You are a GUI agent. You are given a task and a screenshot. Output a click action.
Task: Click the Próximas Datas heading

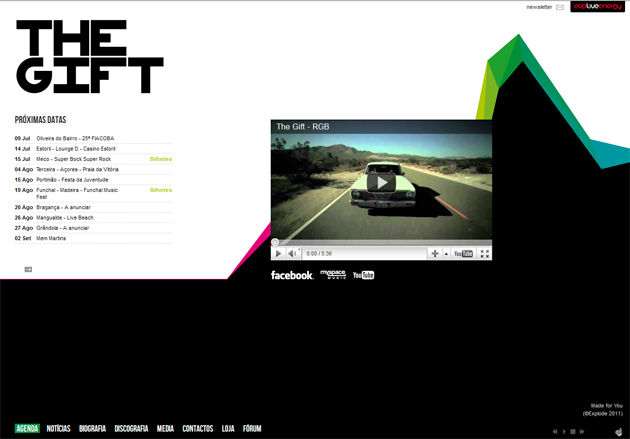click(40, 120)
